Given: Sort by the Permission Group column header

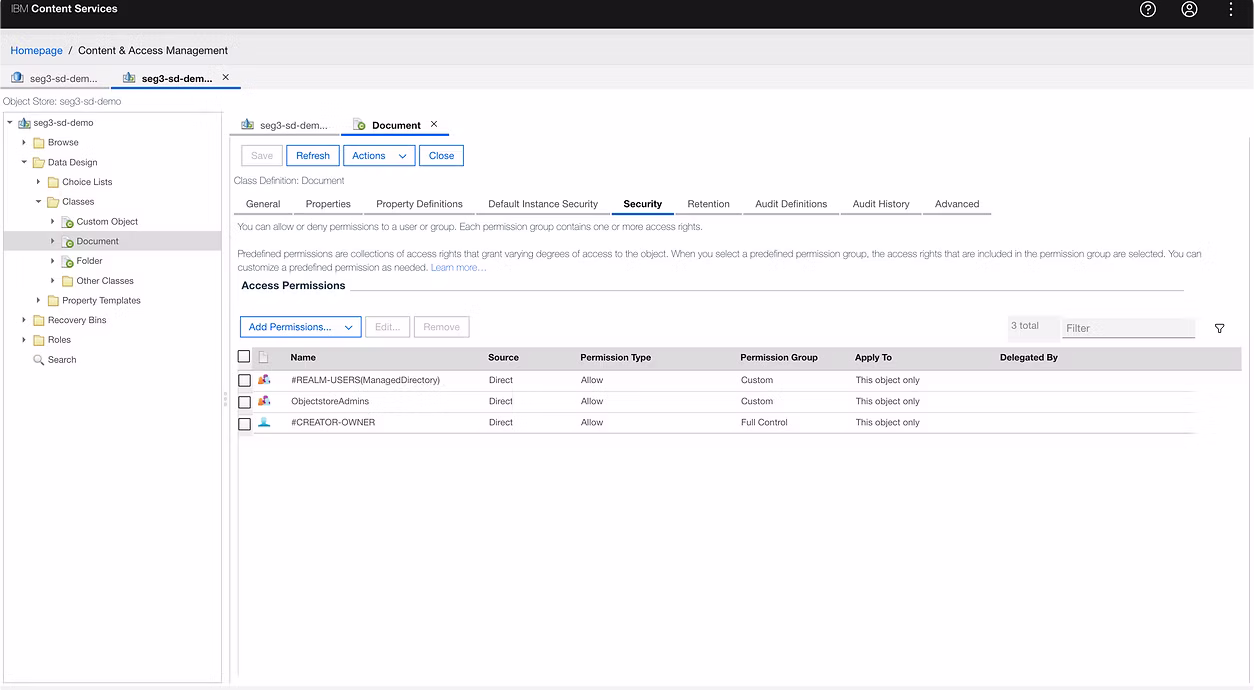Looking at the screenshot, I should point(779,357).
